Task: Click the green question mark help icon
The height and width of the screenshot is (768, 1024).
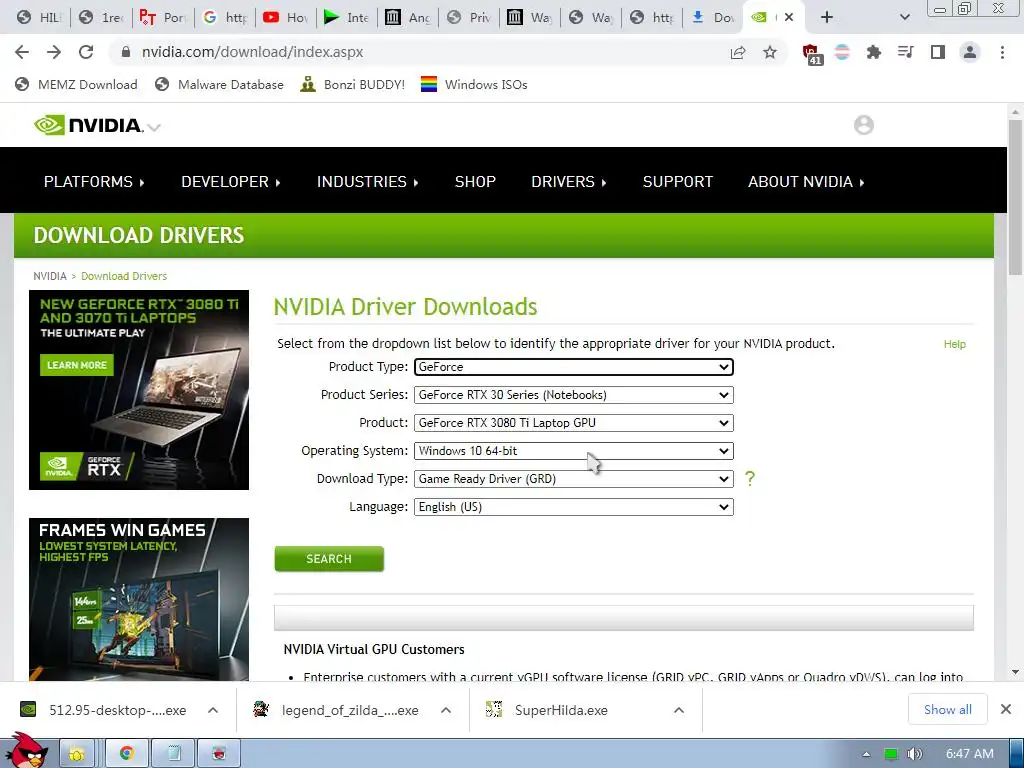Action: [750, 479]
